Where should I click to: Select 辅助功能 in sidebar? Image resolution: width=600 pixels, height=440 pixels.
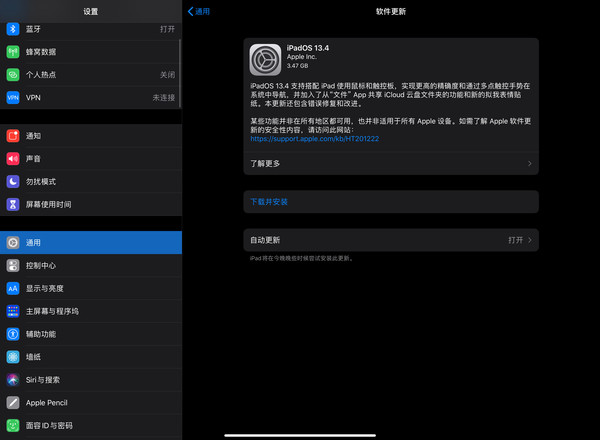click(91, 334)
